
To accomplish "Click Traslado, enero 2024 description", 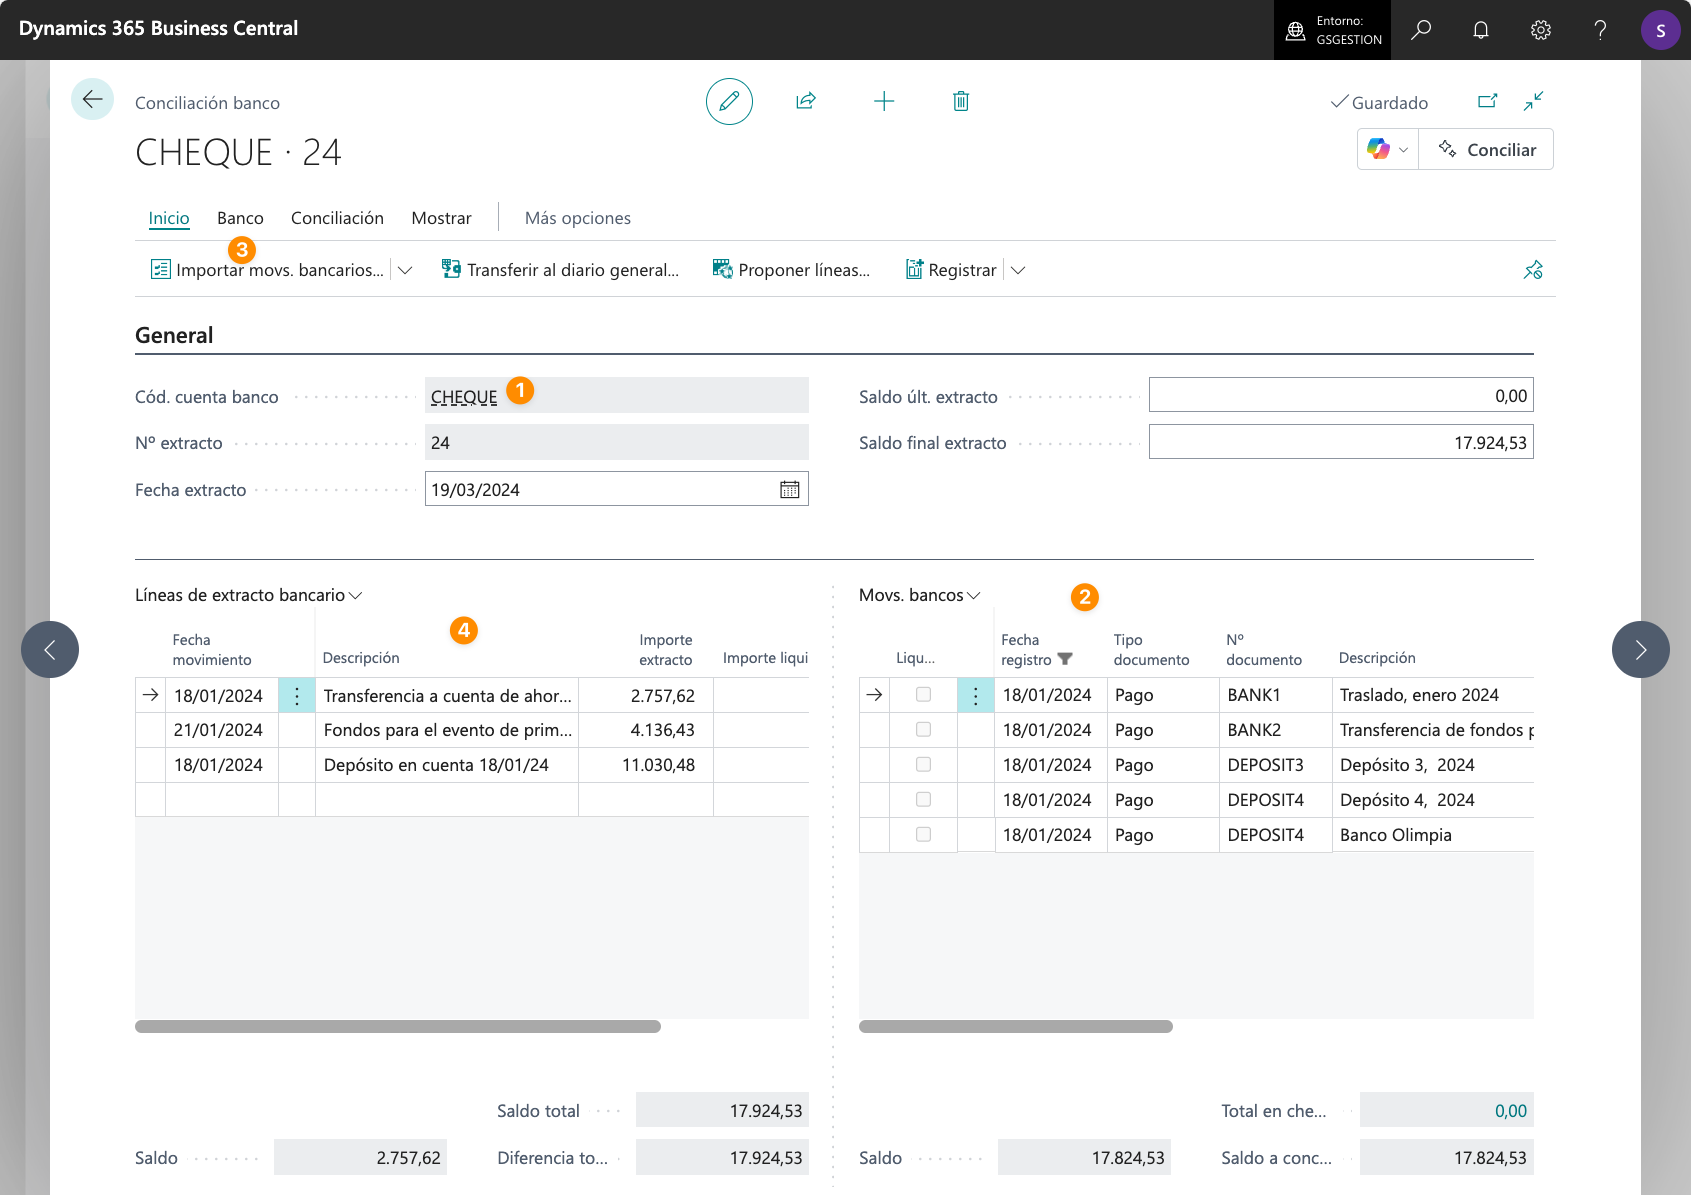I will (x=1432, y=695).
